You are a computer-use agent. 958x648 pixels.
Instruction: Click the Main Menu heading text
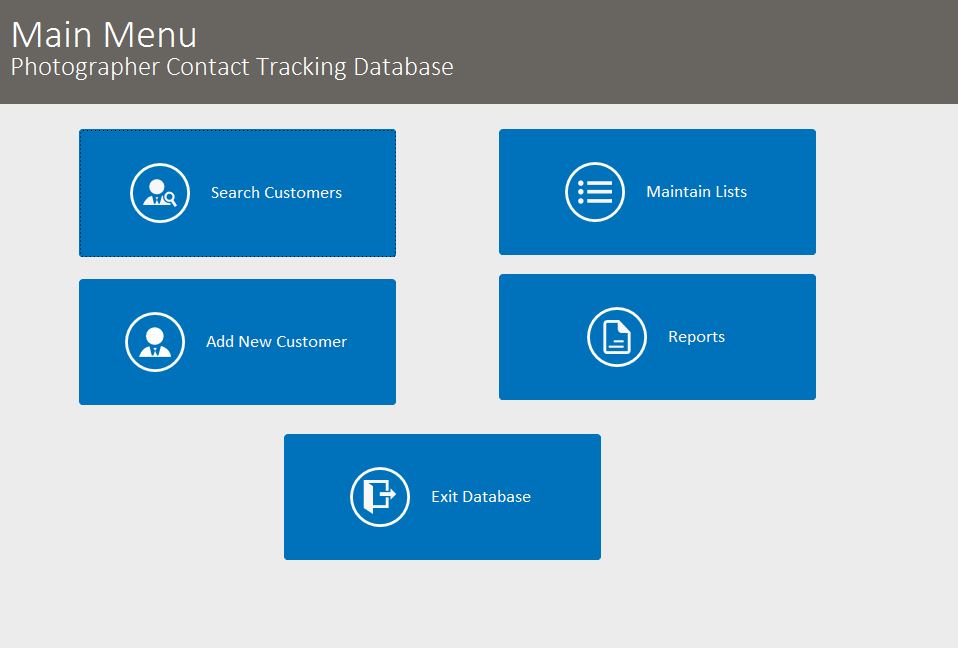(x=104, y=34)
